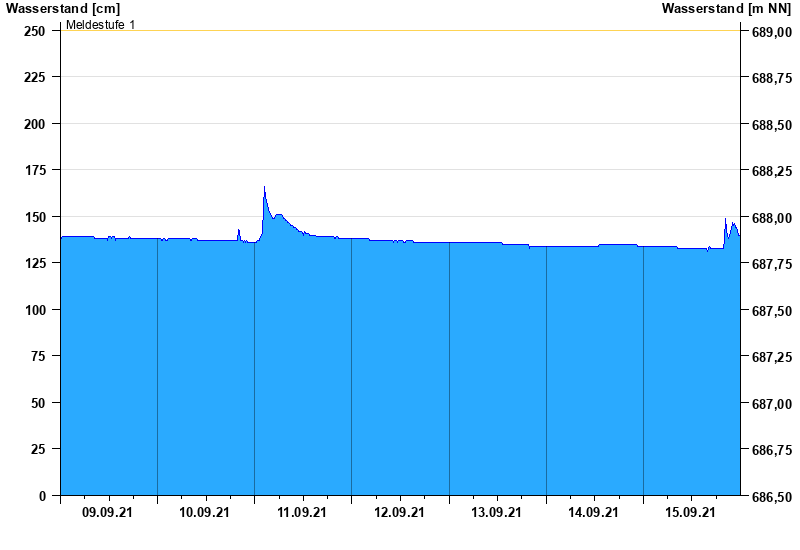Click the 225 value on the left axis

tap(34, 77)
